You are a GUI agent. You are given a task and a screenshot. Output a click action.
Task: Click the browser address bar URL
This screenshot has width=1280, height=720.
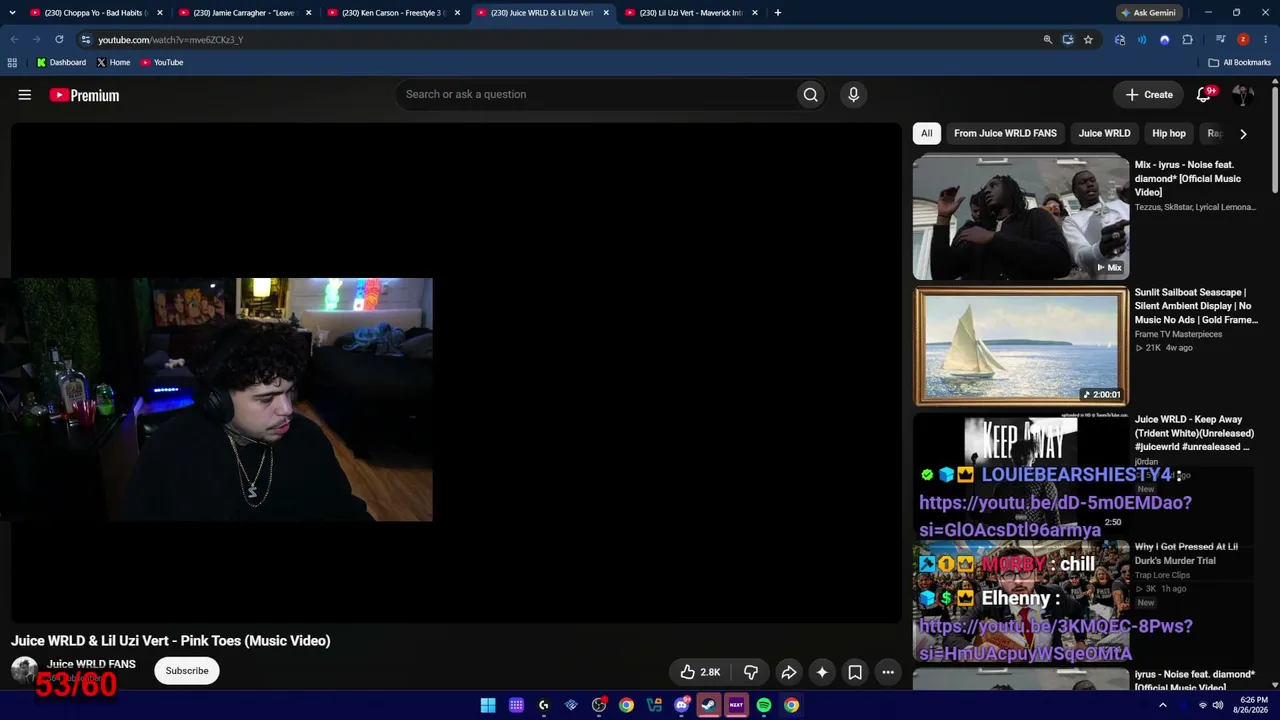[x=171, y=40]
